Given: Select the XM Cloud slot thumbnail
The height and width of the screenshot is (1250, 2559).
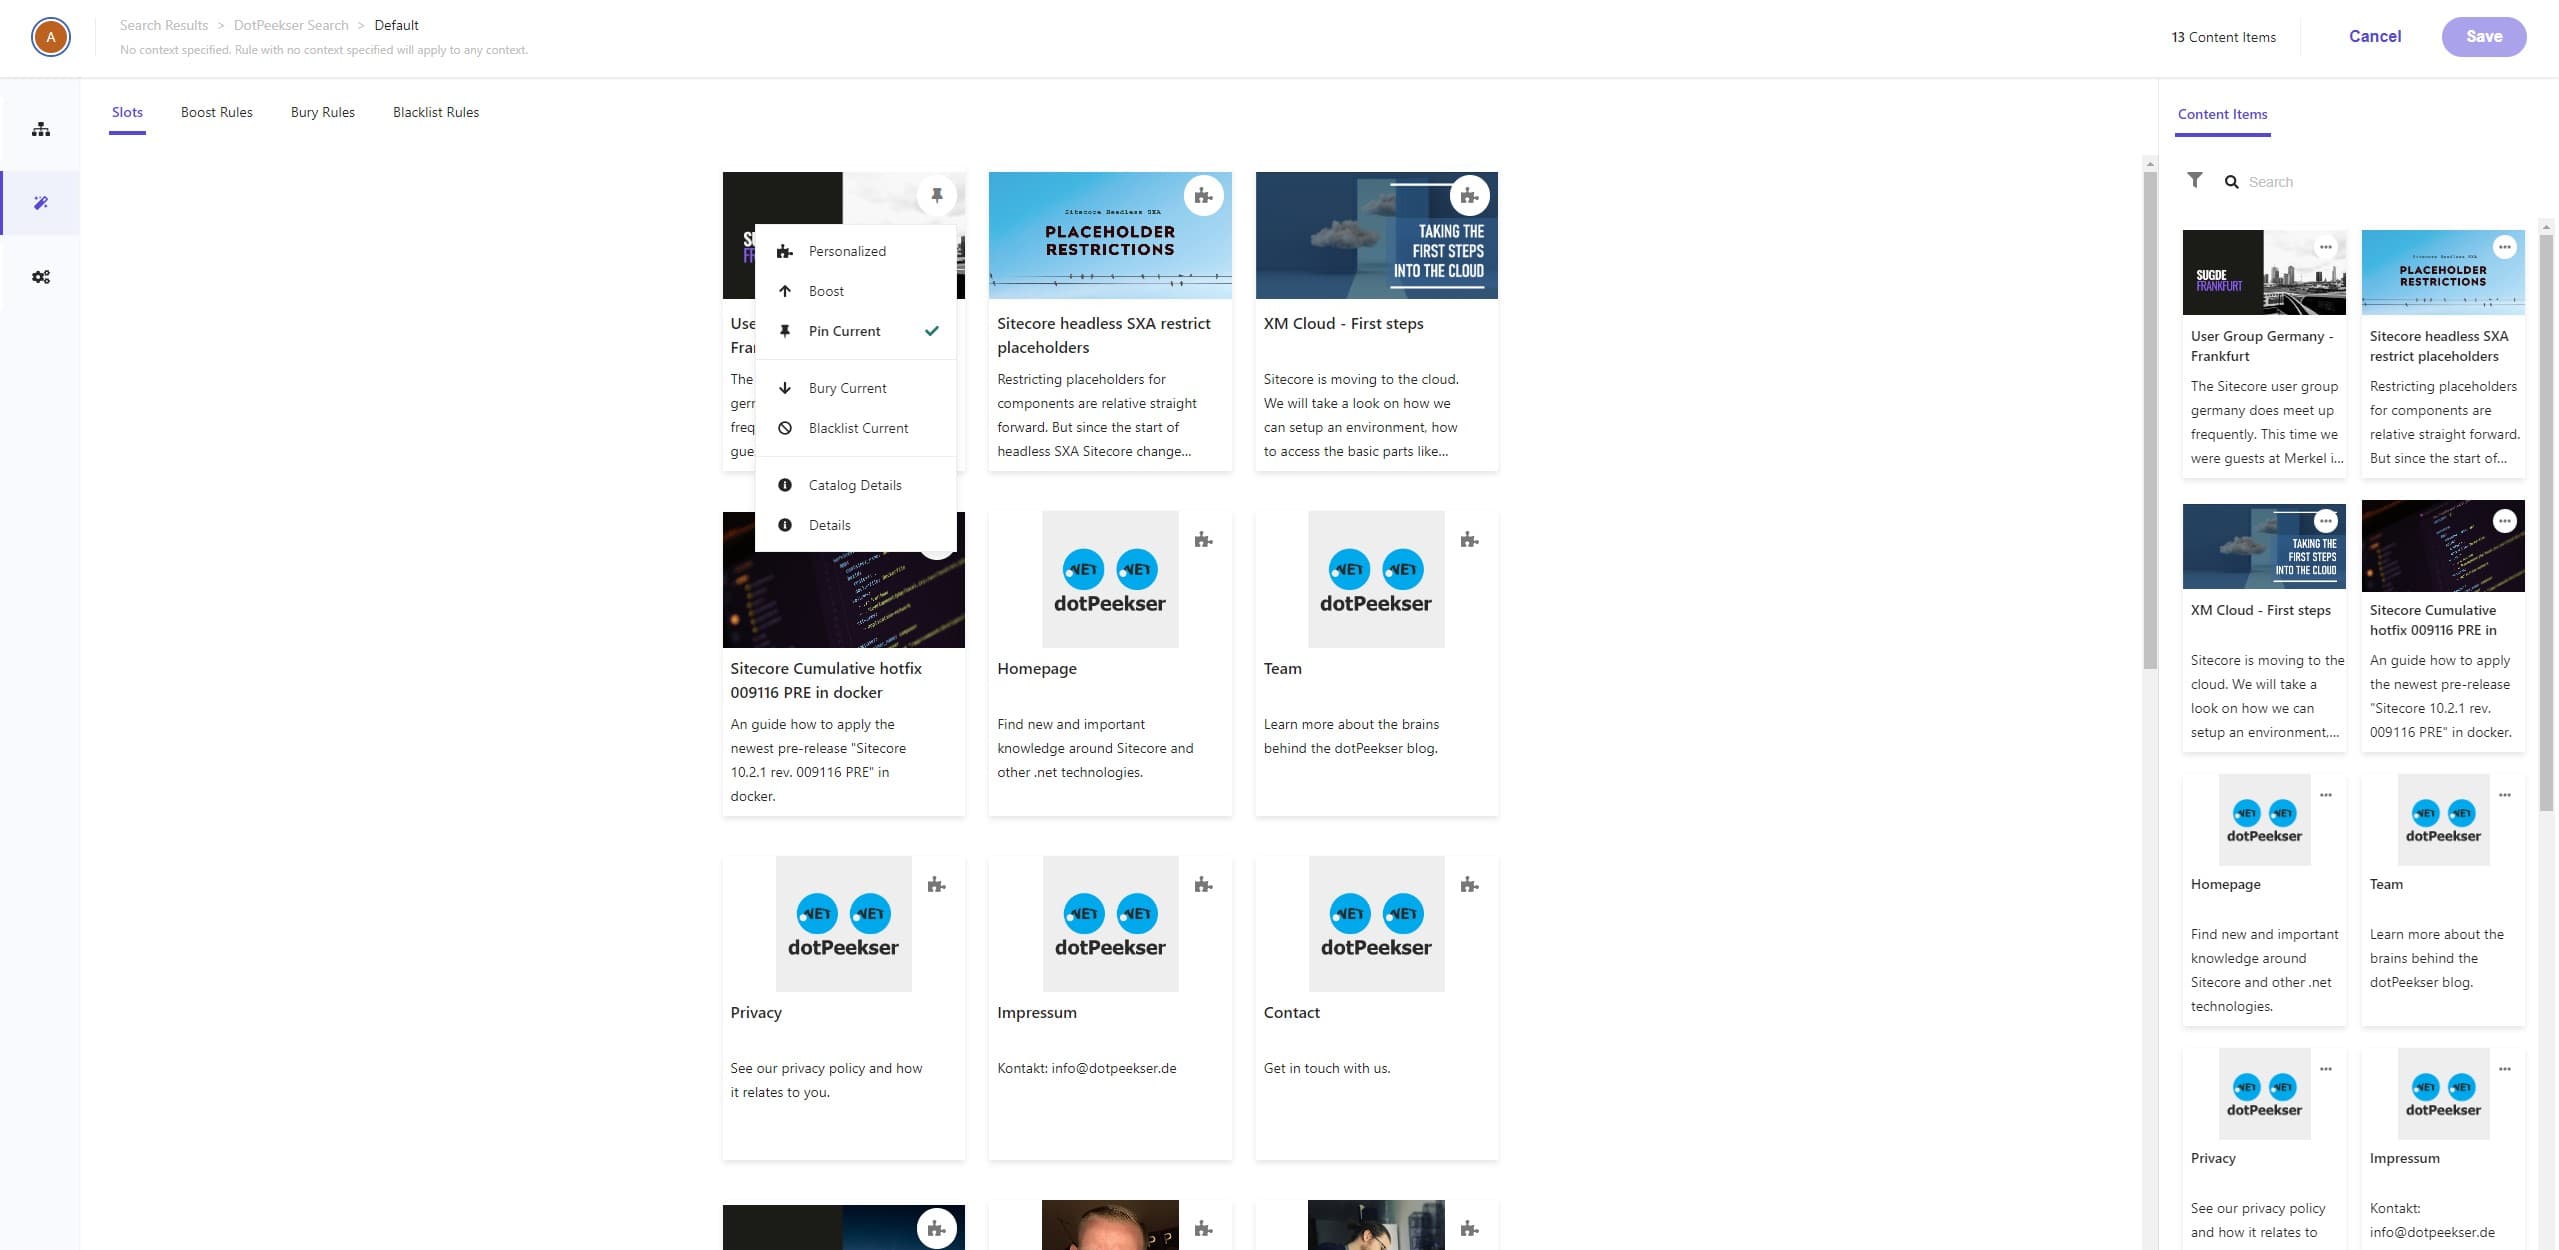Looking at the screenshot, I should coord(1376,235).
